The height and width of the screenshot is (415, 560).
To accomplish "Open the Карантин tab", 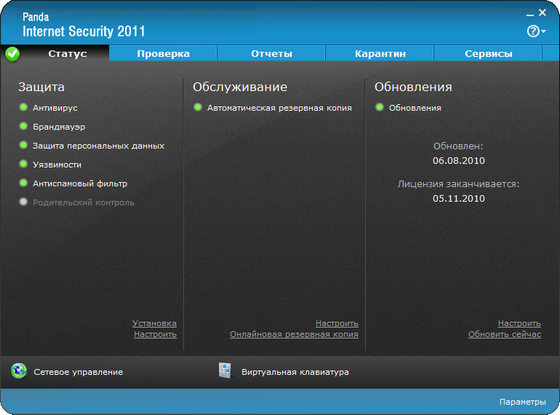I will point(380,54).
